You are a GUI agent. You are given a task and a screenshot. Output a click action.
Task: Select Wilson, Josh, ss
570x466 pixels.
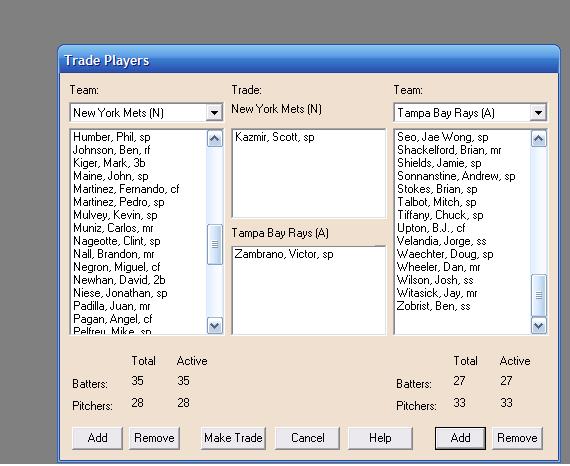pos(435,280)
